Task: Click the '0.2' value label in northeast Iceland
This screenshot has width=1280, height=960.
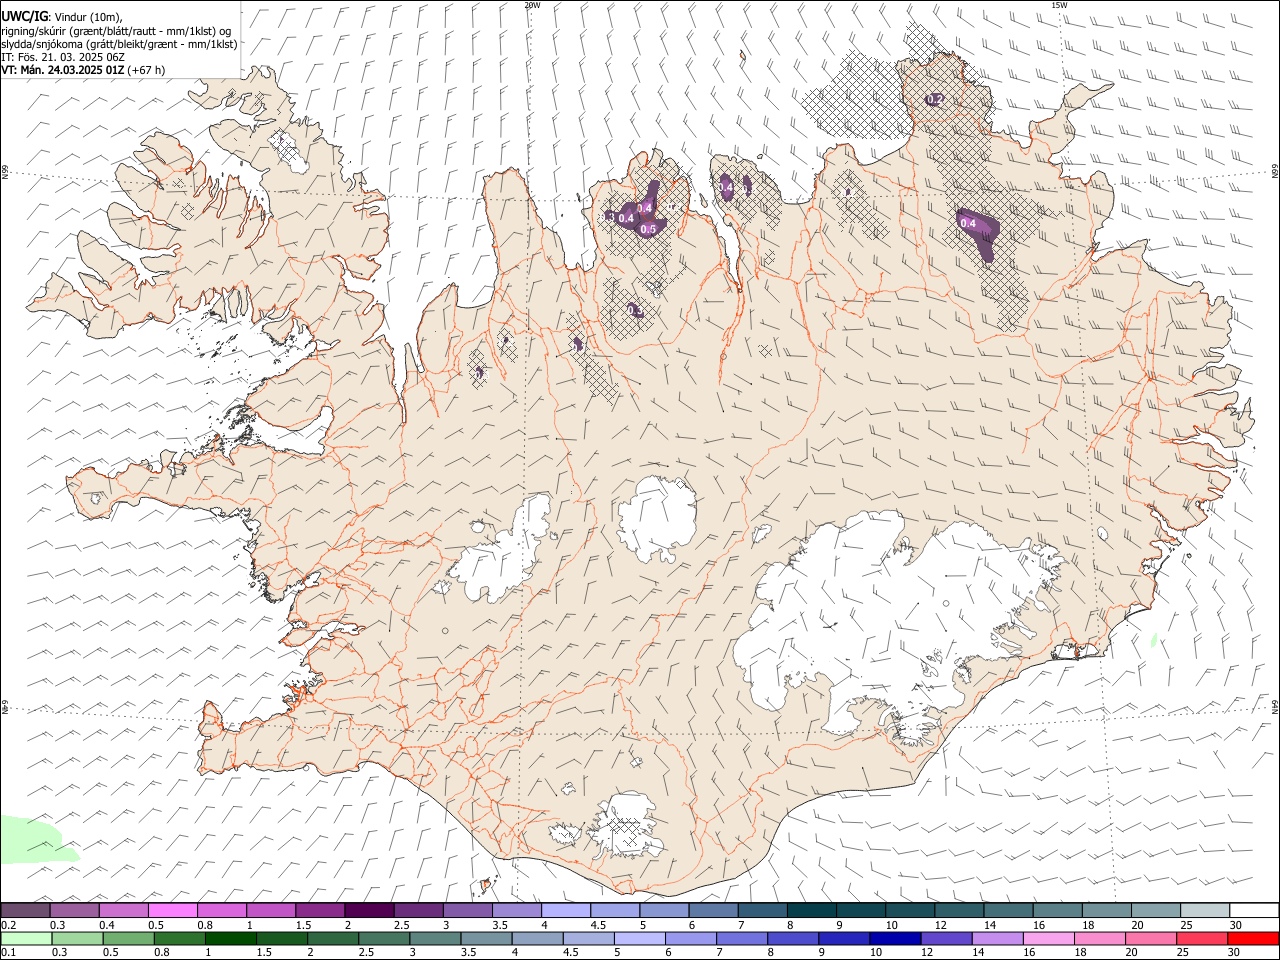Action: (935, 99)
